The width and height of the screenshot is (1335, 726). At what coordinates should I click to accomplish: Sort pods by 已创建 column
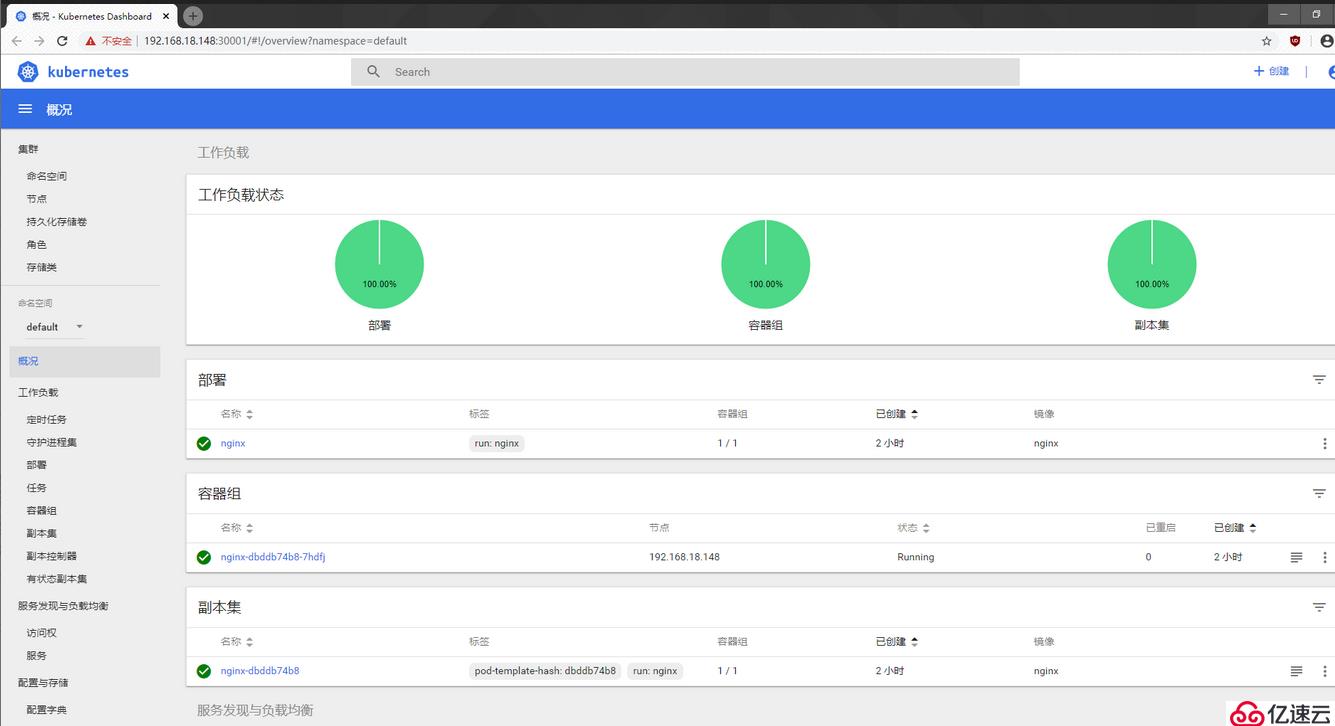(x=1235, y=528)
